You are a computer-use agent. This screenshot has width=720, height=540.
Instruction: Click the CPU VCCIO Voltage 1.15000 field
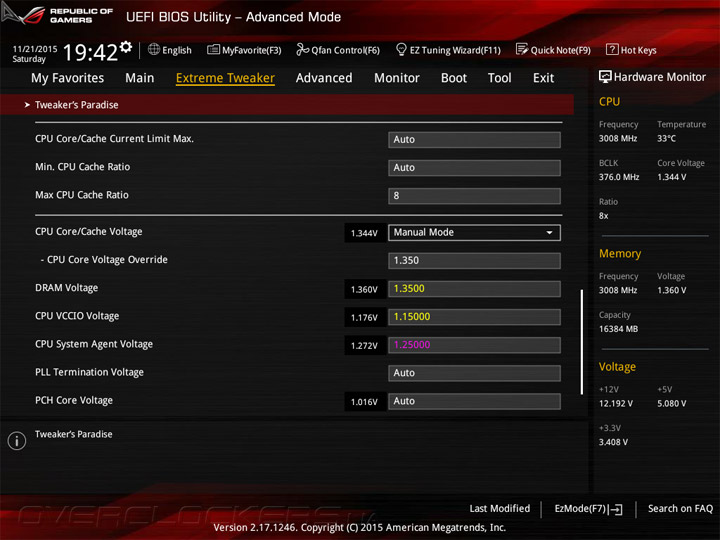pos(474,317)
